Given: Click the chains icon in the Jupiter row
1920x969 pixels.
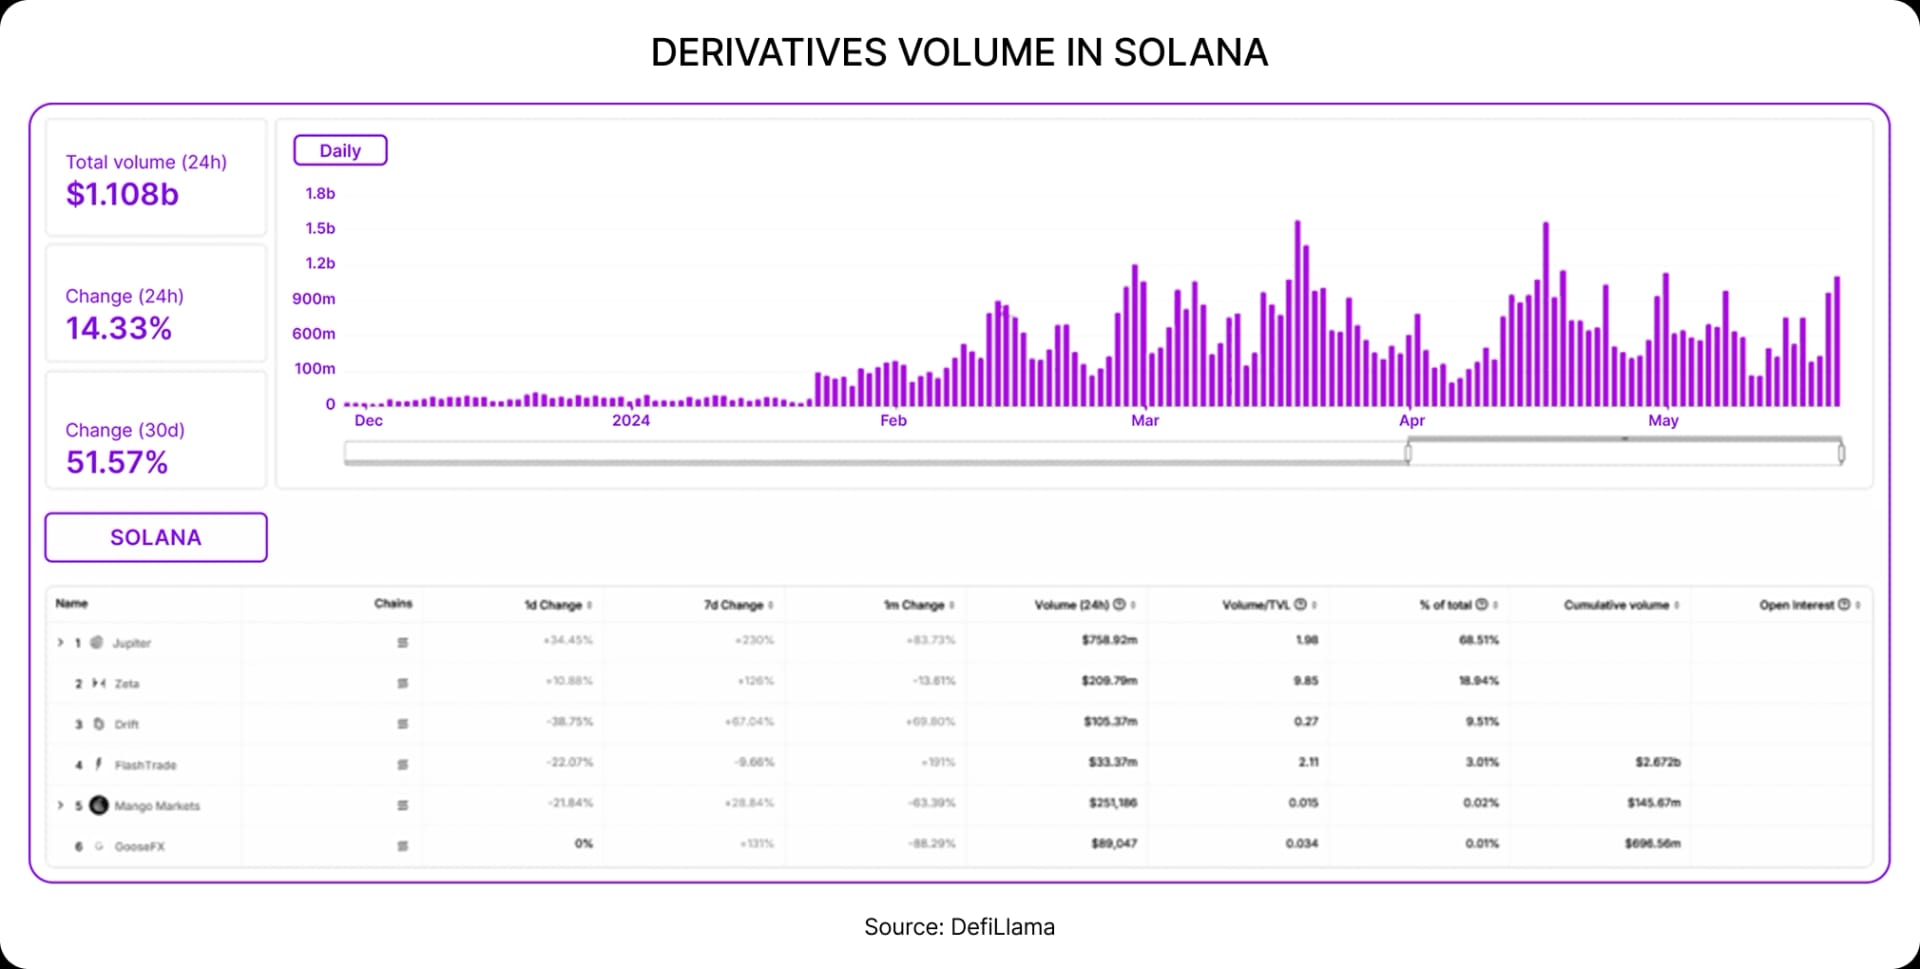Looking at the screenshot, I should tap(402, 641).
